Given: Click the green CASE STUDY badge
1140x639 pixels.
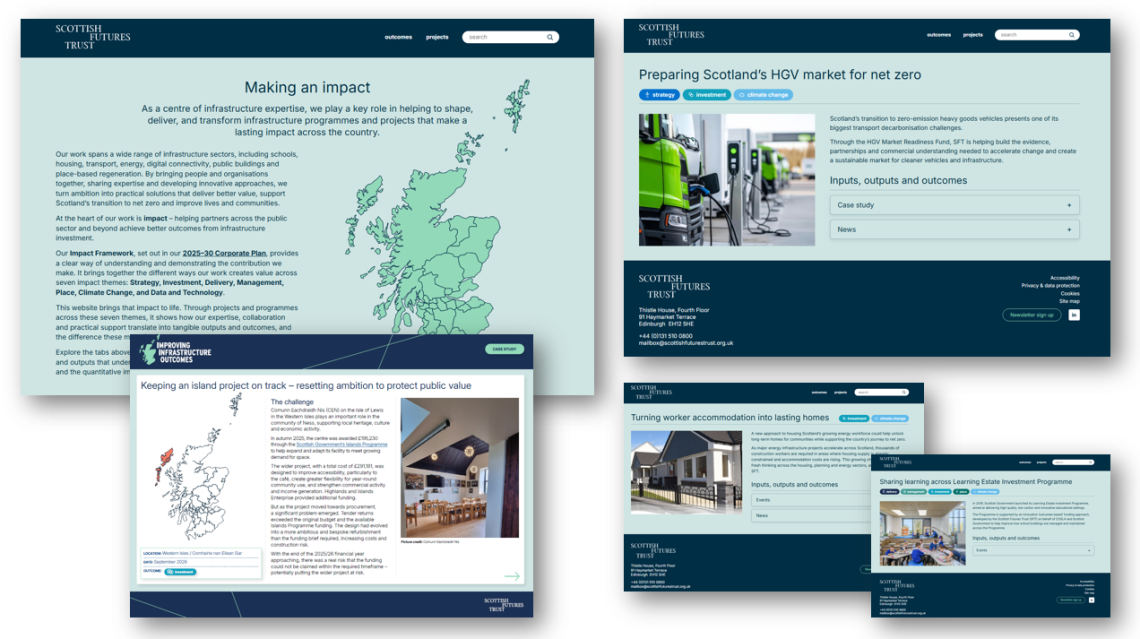Looking at the screenshot, I should pyautogui.click(x=504, y=349).
